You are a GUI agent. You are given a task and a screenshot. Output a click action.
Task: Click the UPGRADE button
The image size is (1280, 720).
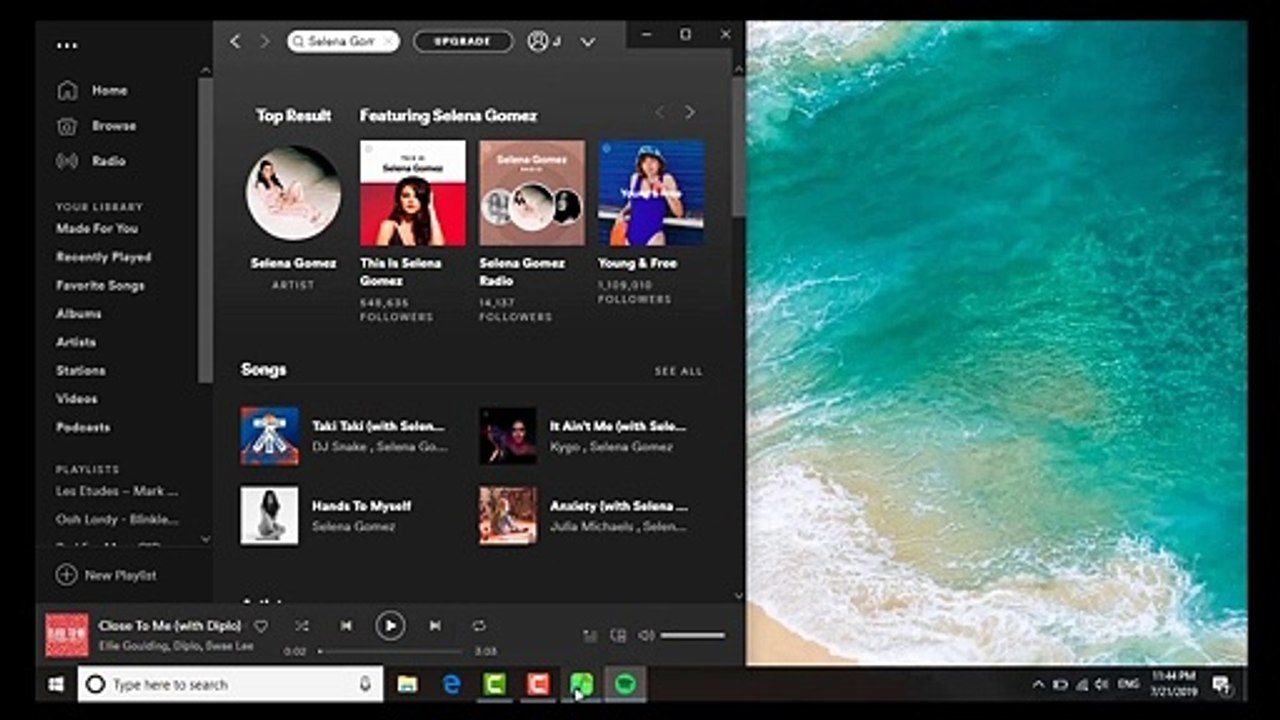[x=463, y=41]
